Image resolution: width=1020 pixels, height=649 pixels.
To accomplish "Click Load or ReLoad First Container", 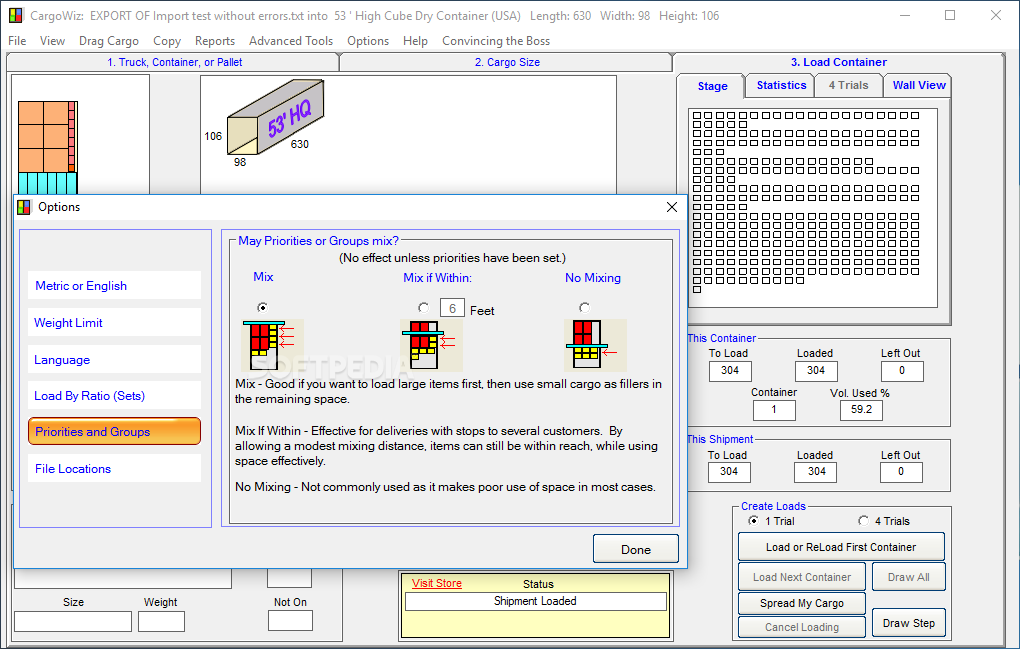I will [x=840, y=547].
